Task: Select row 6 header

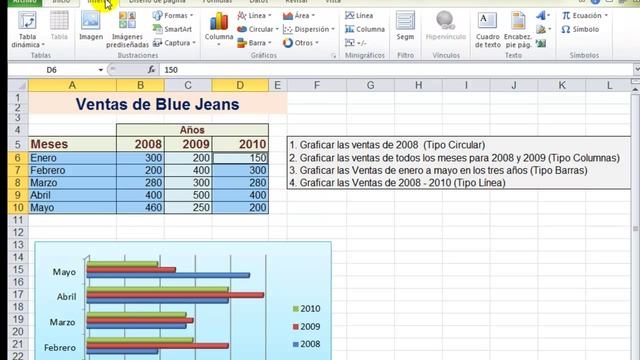Action: pos(18,158)
